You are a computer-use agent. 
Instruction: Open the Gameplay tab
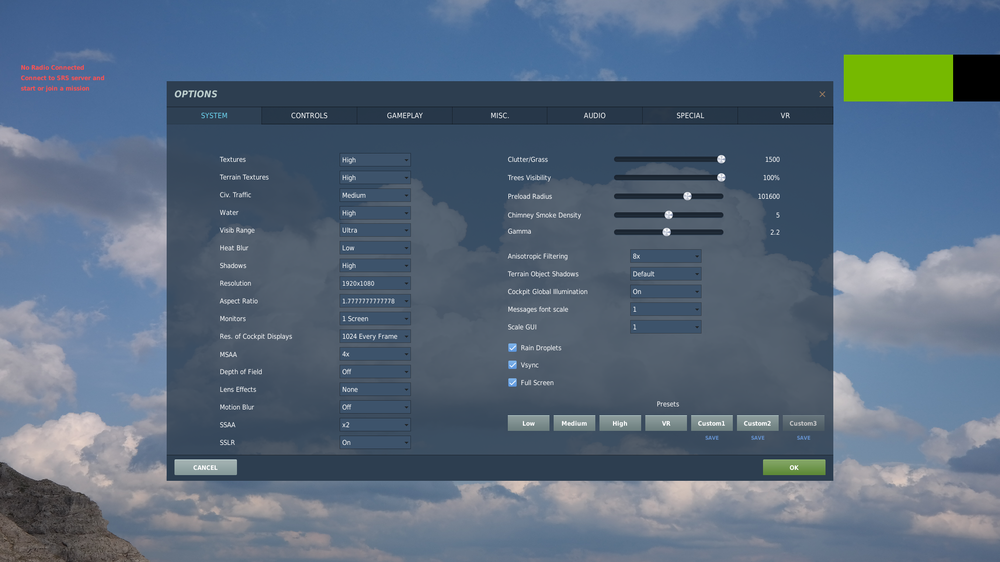404,115
